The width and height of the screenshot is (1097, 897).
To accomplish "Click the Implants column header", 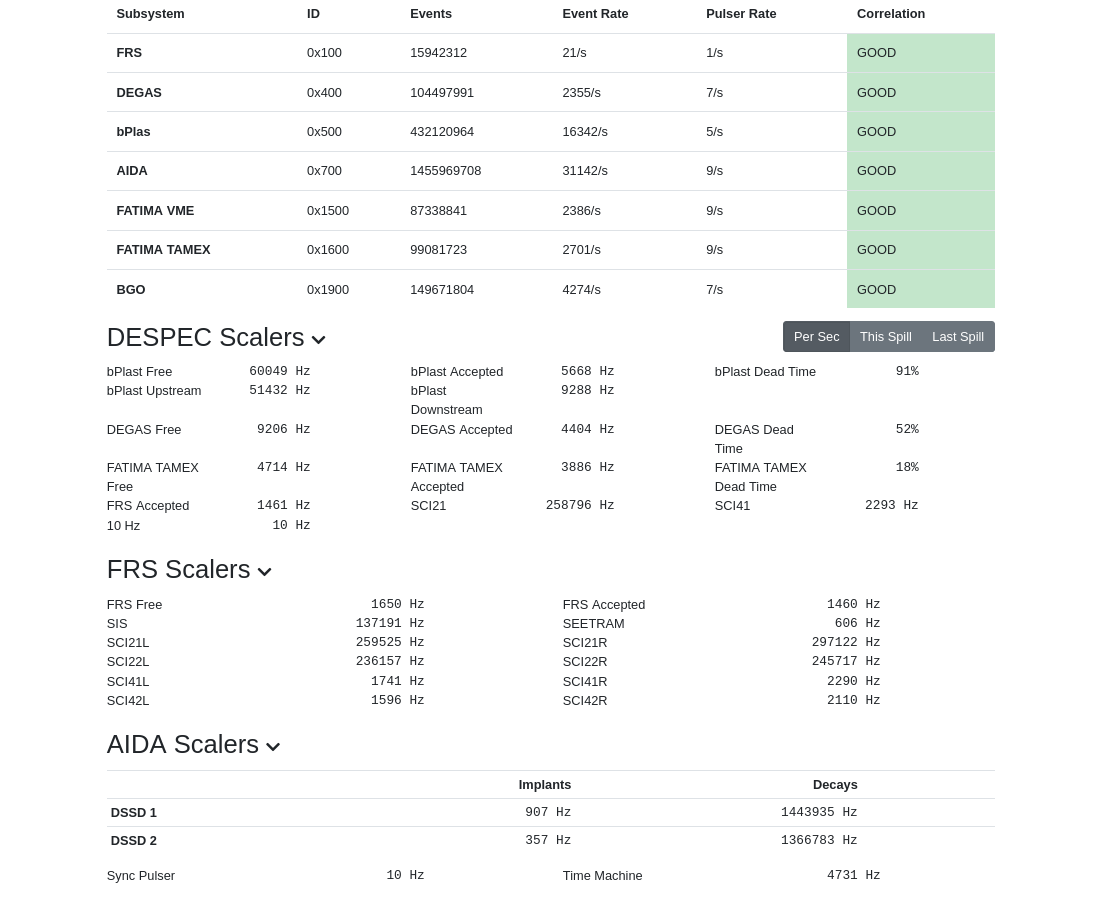I will point(544,785).
